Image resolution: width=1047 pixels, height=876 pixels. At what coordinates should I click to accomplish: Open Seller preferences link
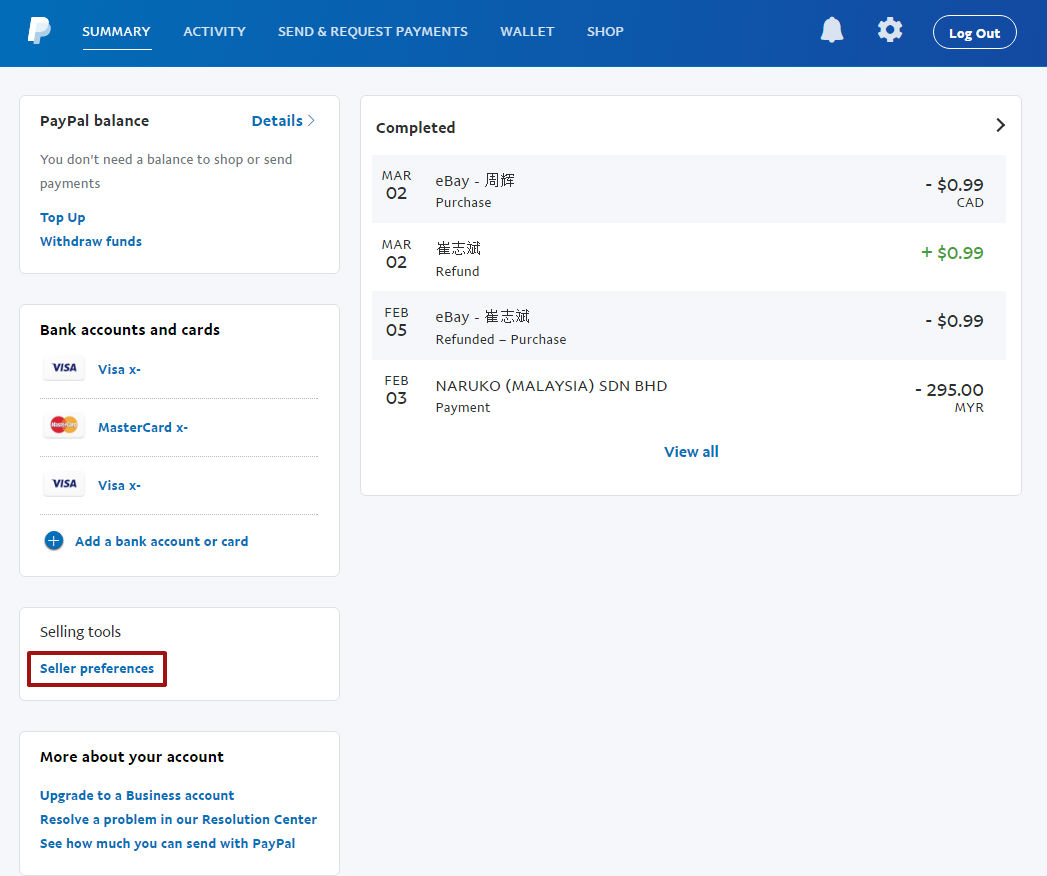point(97,669)
